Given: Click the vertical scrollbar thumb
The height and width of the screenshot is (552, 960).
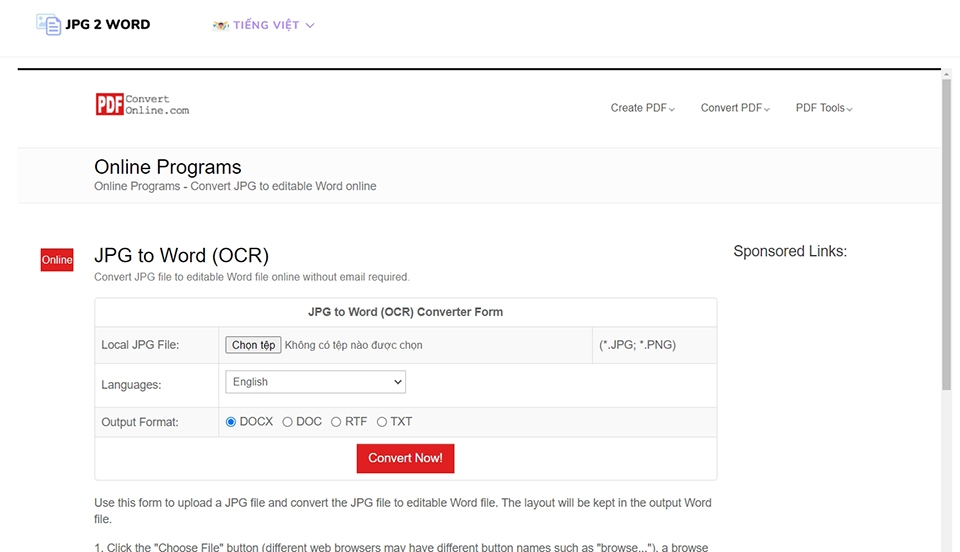Looking at the screenshot, I should point(946,234).
